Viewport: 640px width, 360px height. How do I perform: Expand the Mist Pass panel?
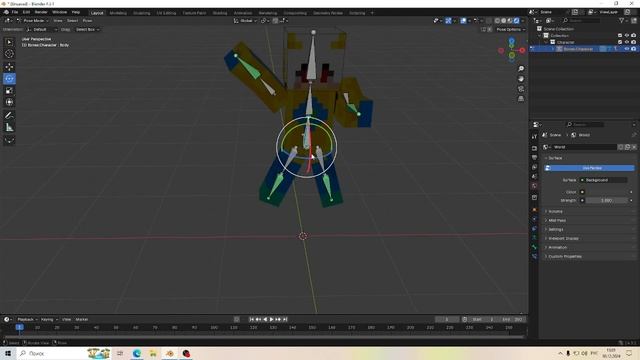pos(557,220)
